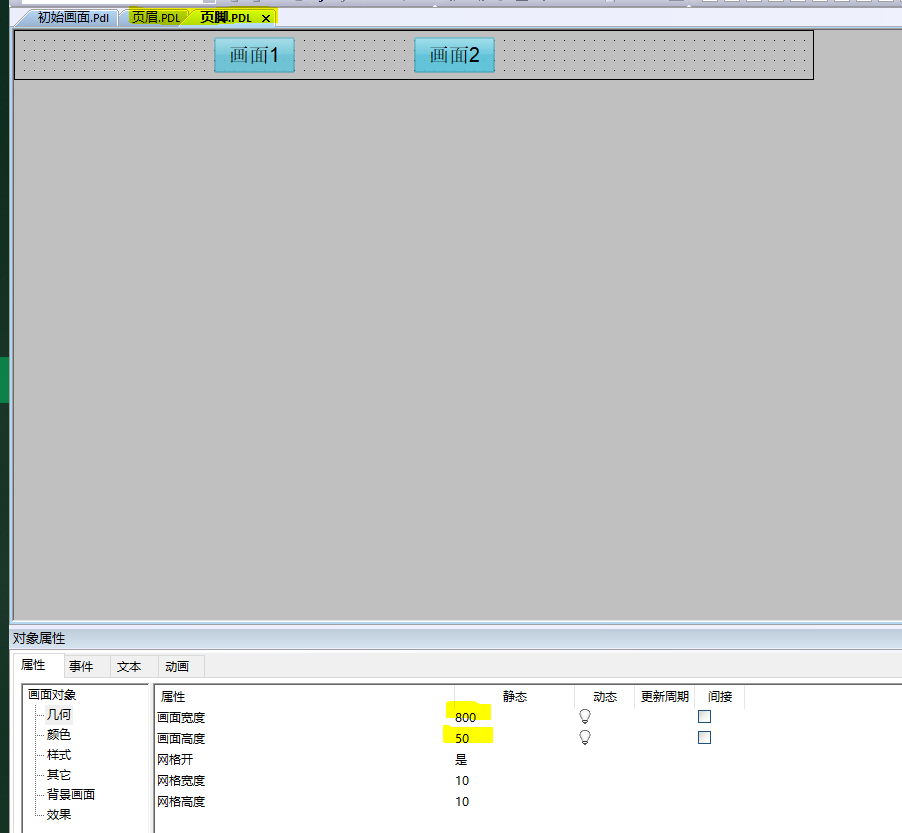Click the 对象属性 panel title bar
This screenshot has height=833, width=902.
click(x=456, y=639)
